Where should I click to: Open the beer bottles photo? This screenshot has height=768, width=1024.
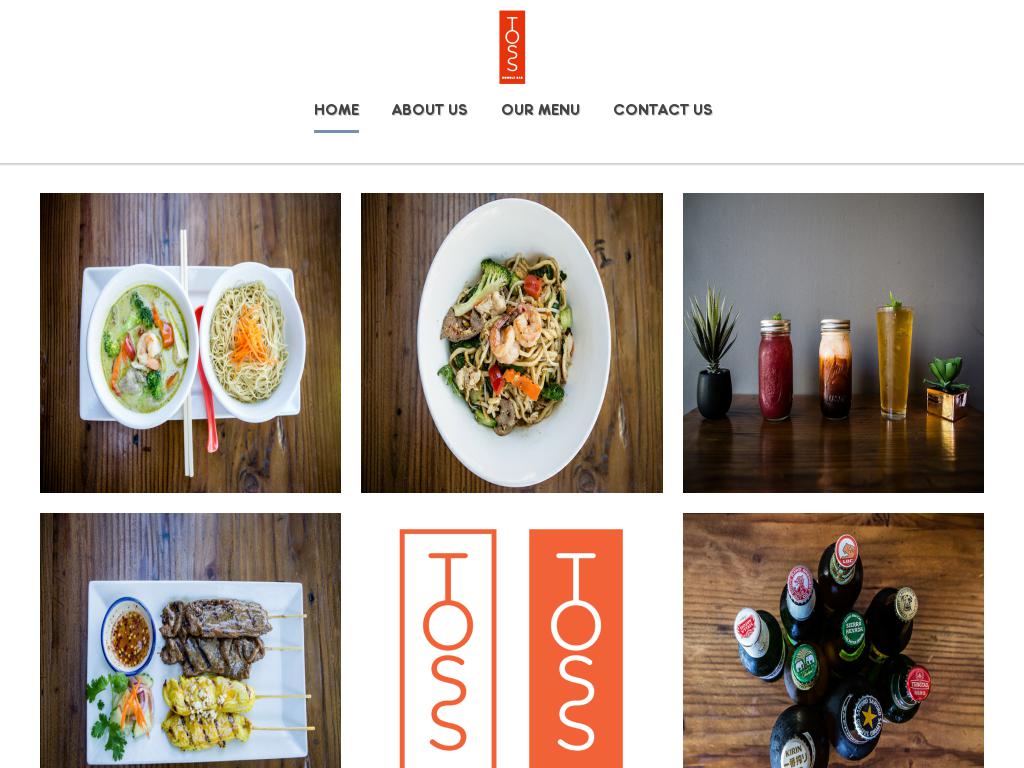[833, 641]
